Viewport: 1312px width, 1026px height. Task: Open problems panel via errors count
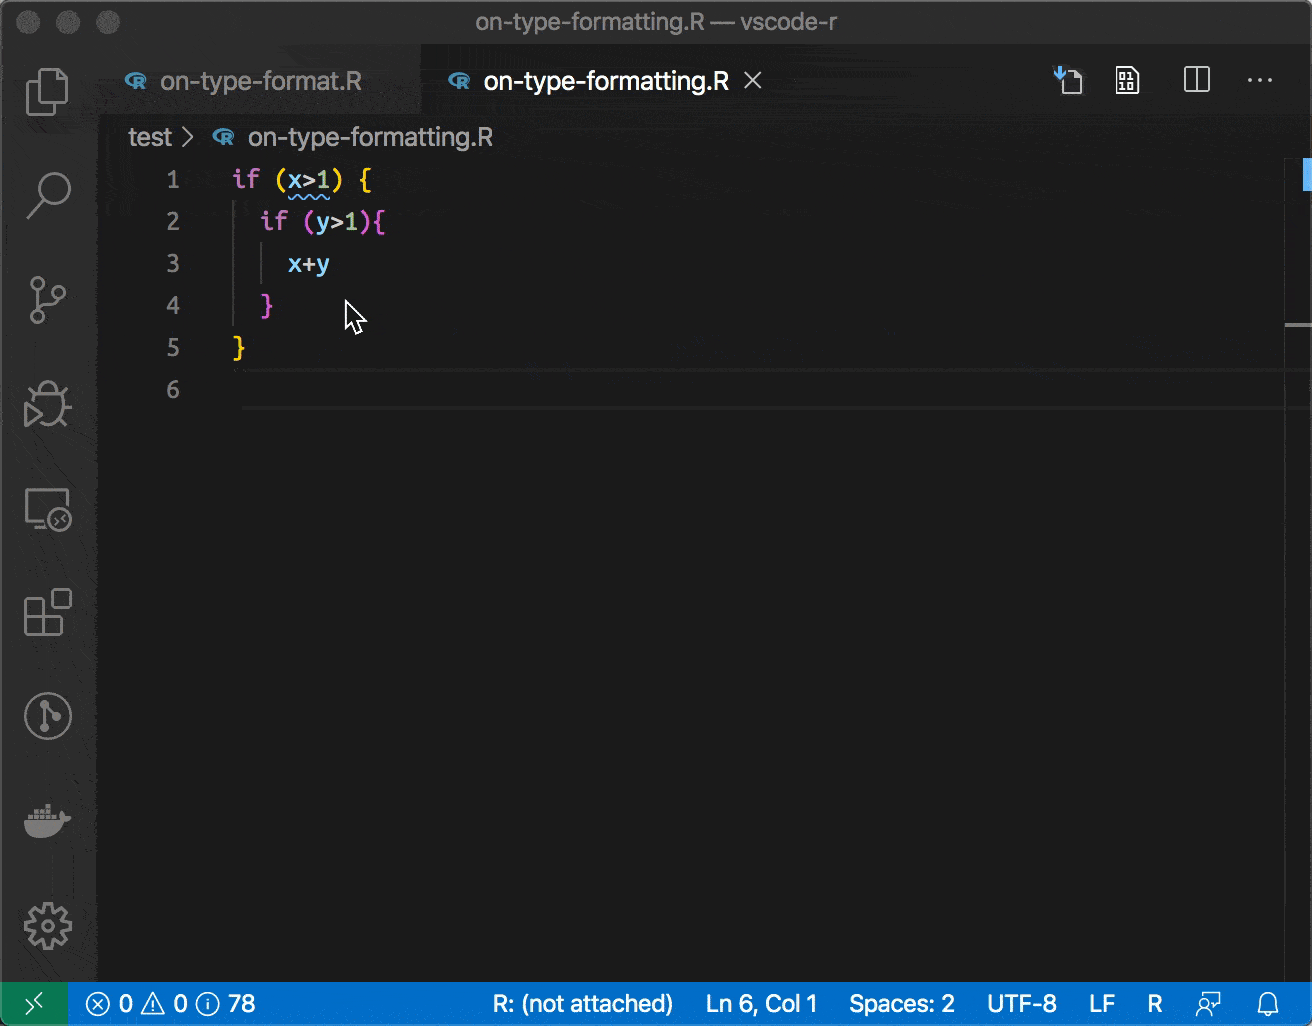109,1004
